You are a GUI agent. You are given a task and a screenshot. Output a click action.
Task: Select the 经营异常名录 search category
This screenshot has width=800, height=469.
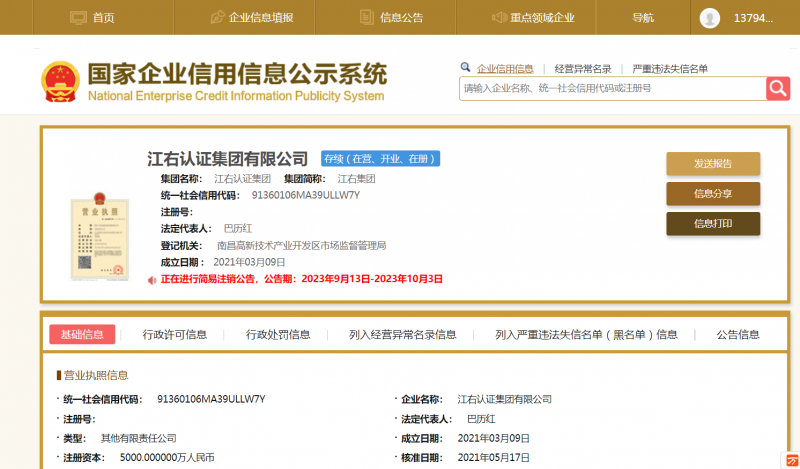583,68
